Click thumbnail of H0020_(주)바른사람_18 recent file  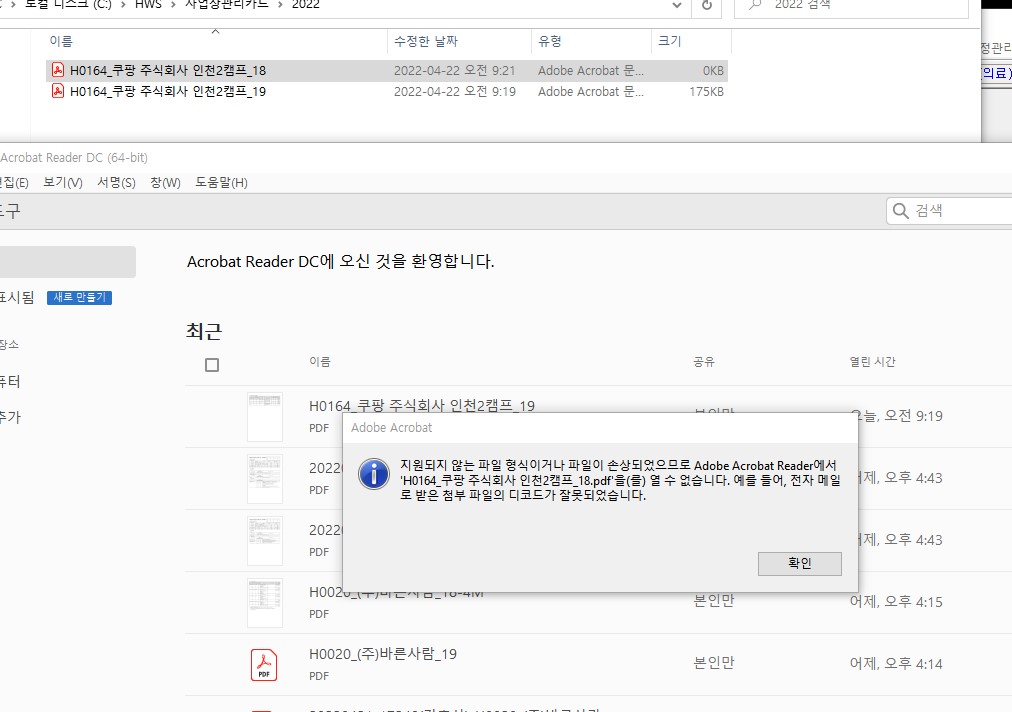tap(265, 602)
